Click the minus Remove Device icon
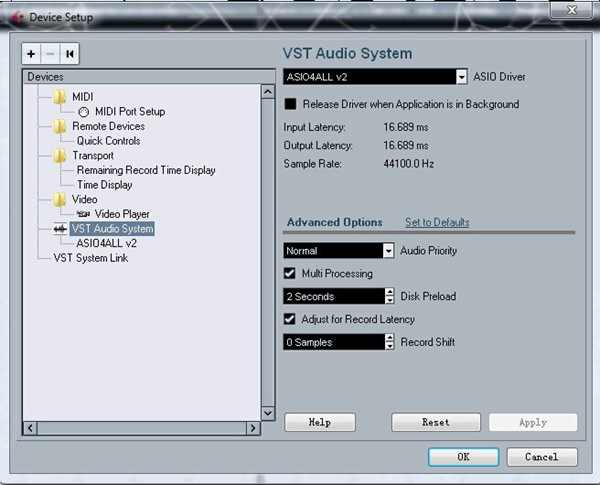The image size is (600, 485). [x=50, y=54]
